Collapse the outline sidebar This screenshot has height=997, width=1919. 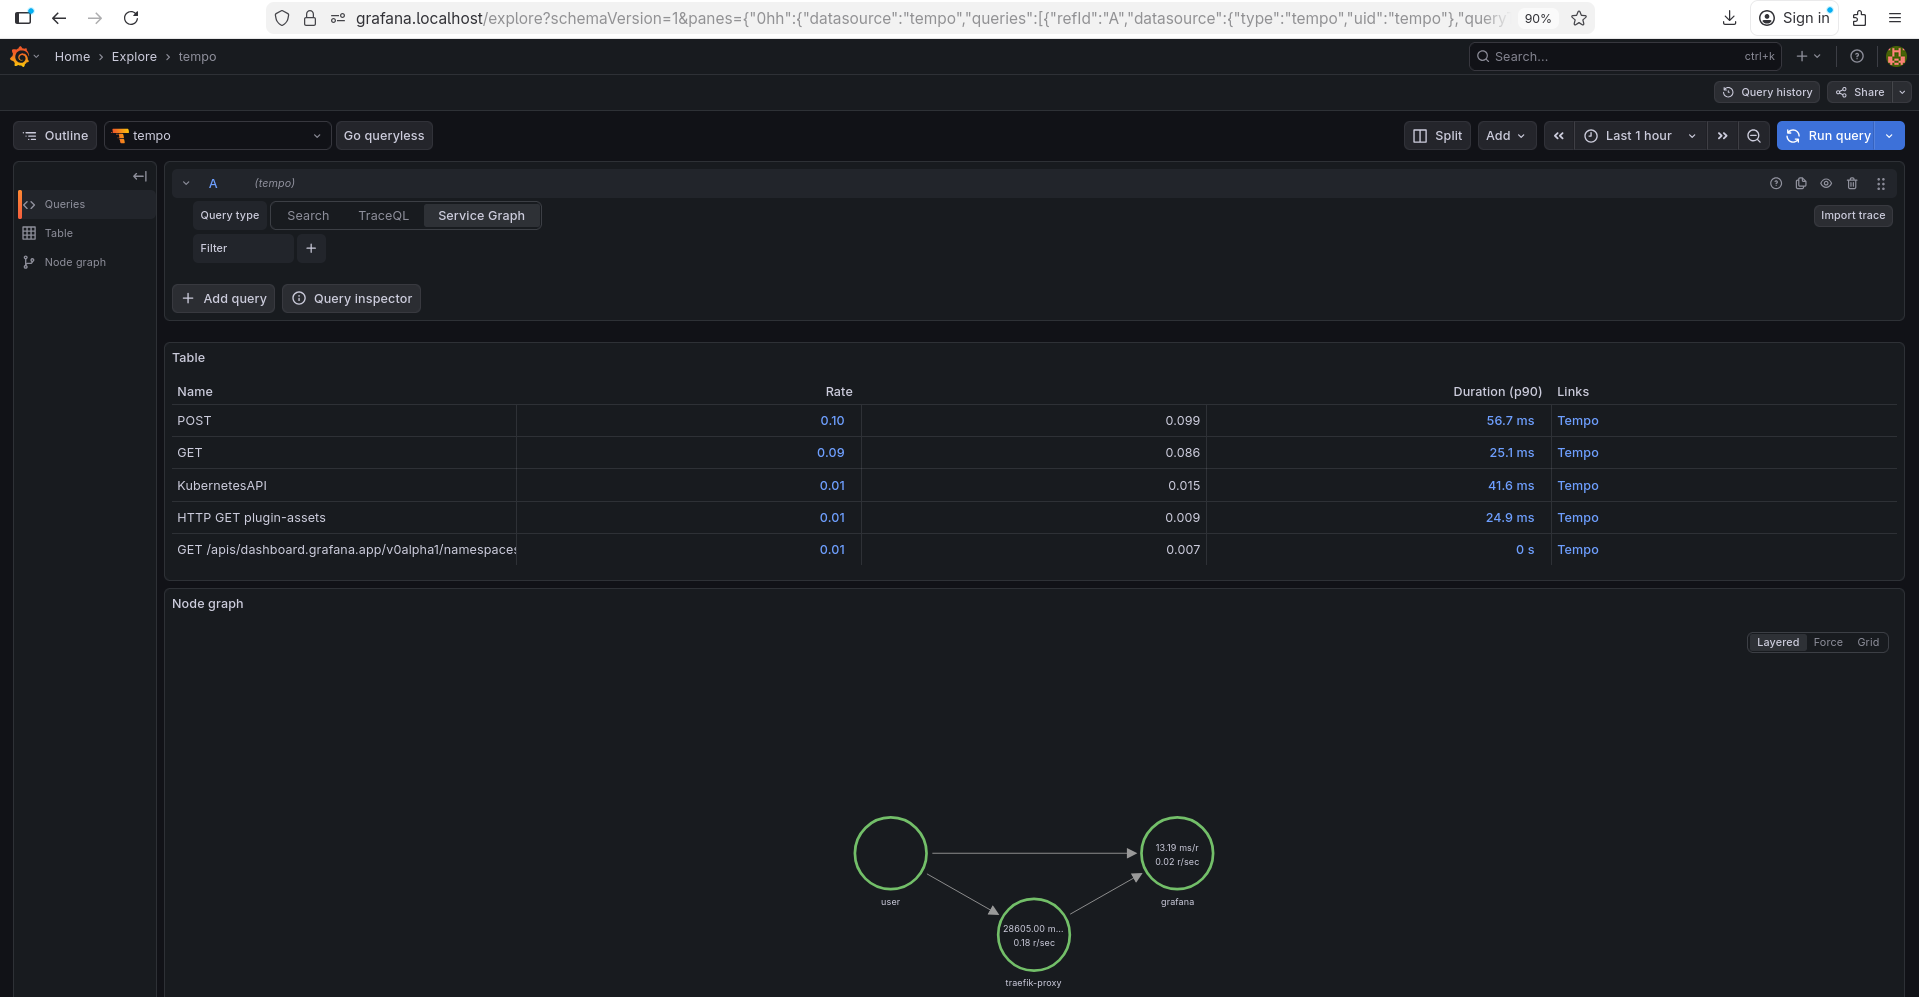[x=140, y=177]
